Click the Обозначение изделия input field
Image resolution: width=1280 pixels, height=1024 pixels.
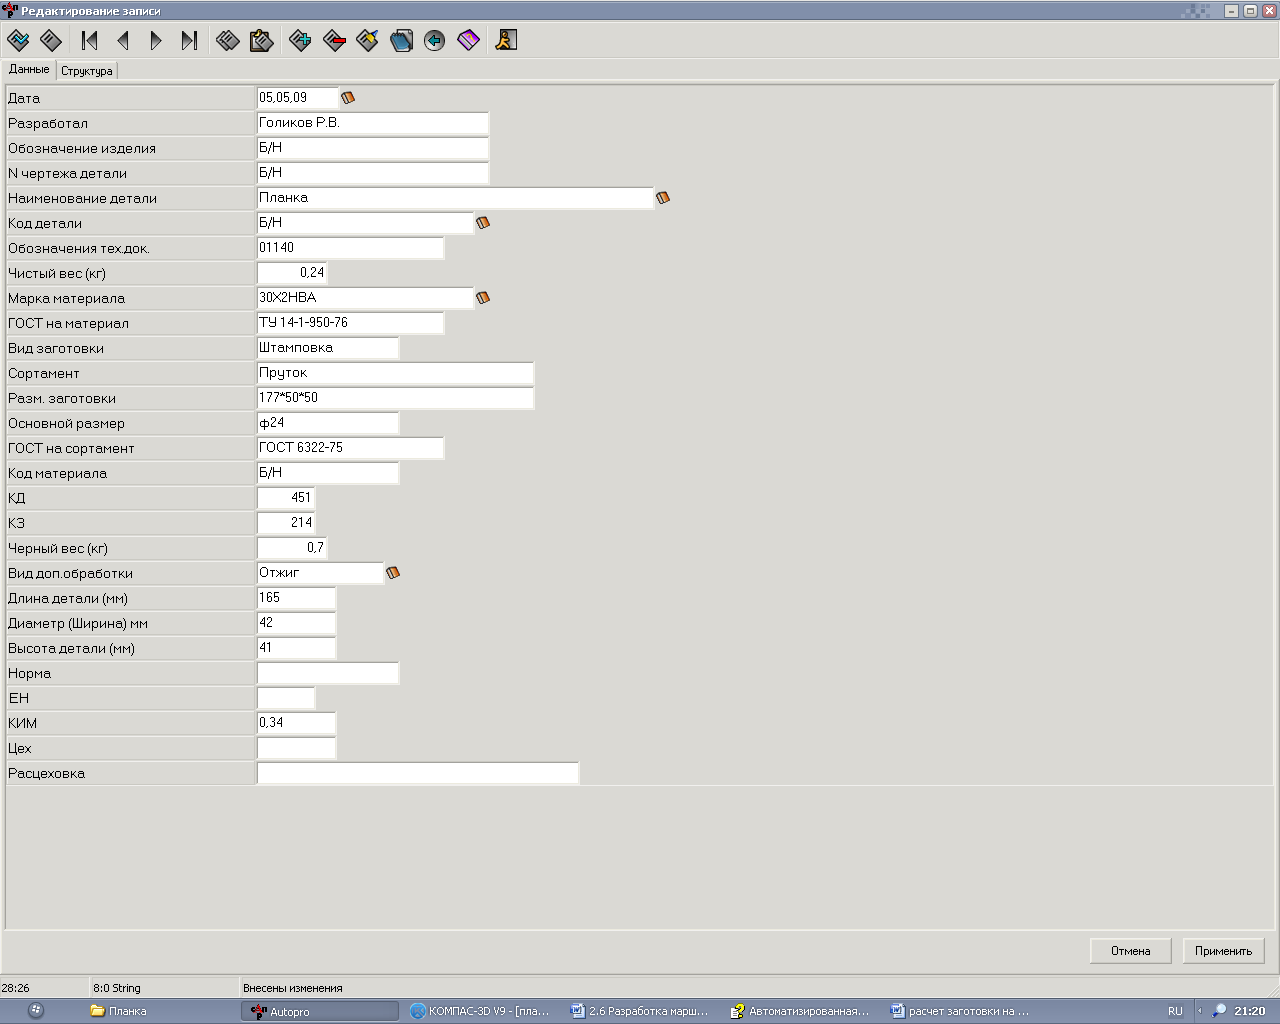[373, 148]
